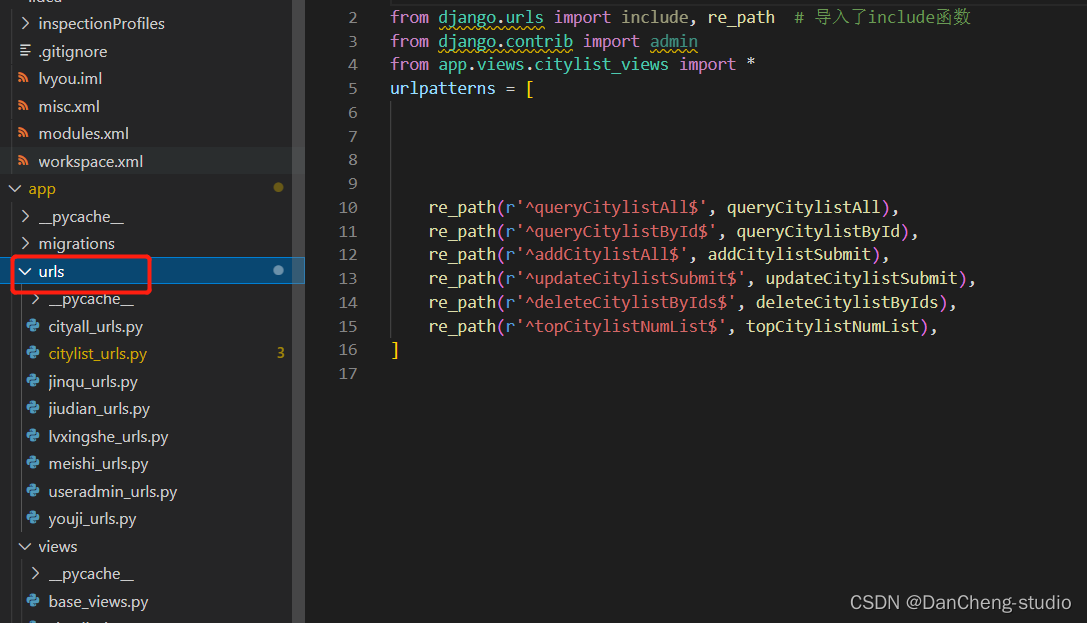Expand the inspectionProfiles folder
This screenshot has width=1087, height=623.
point(25,24)
